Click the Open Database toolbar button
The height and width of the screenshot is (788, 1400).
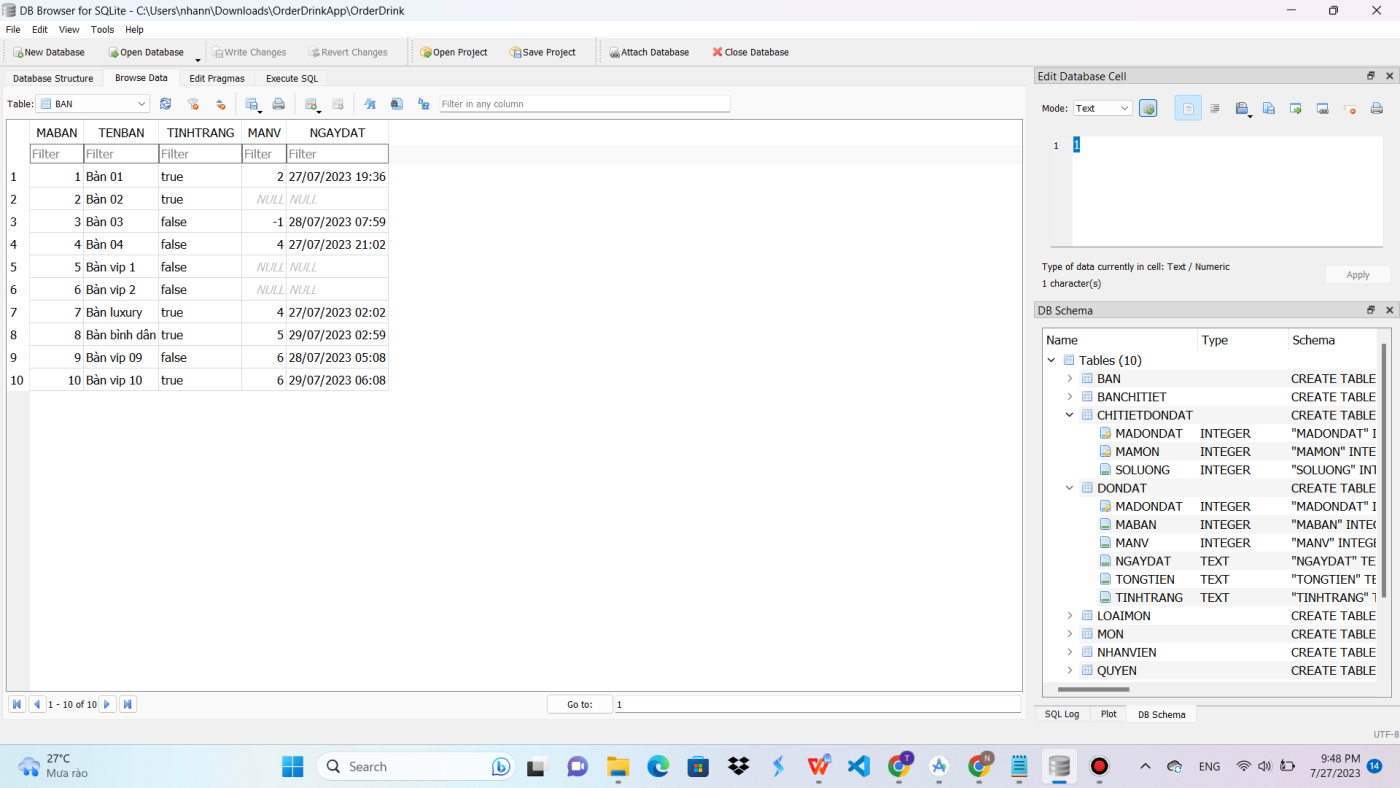(x=146, y=52)
